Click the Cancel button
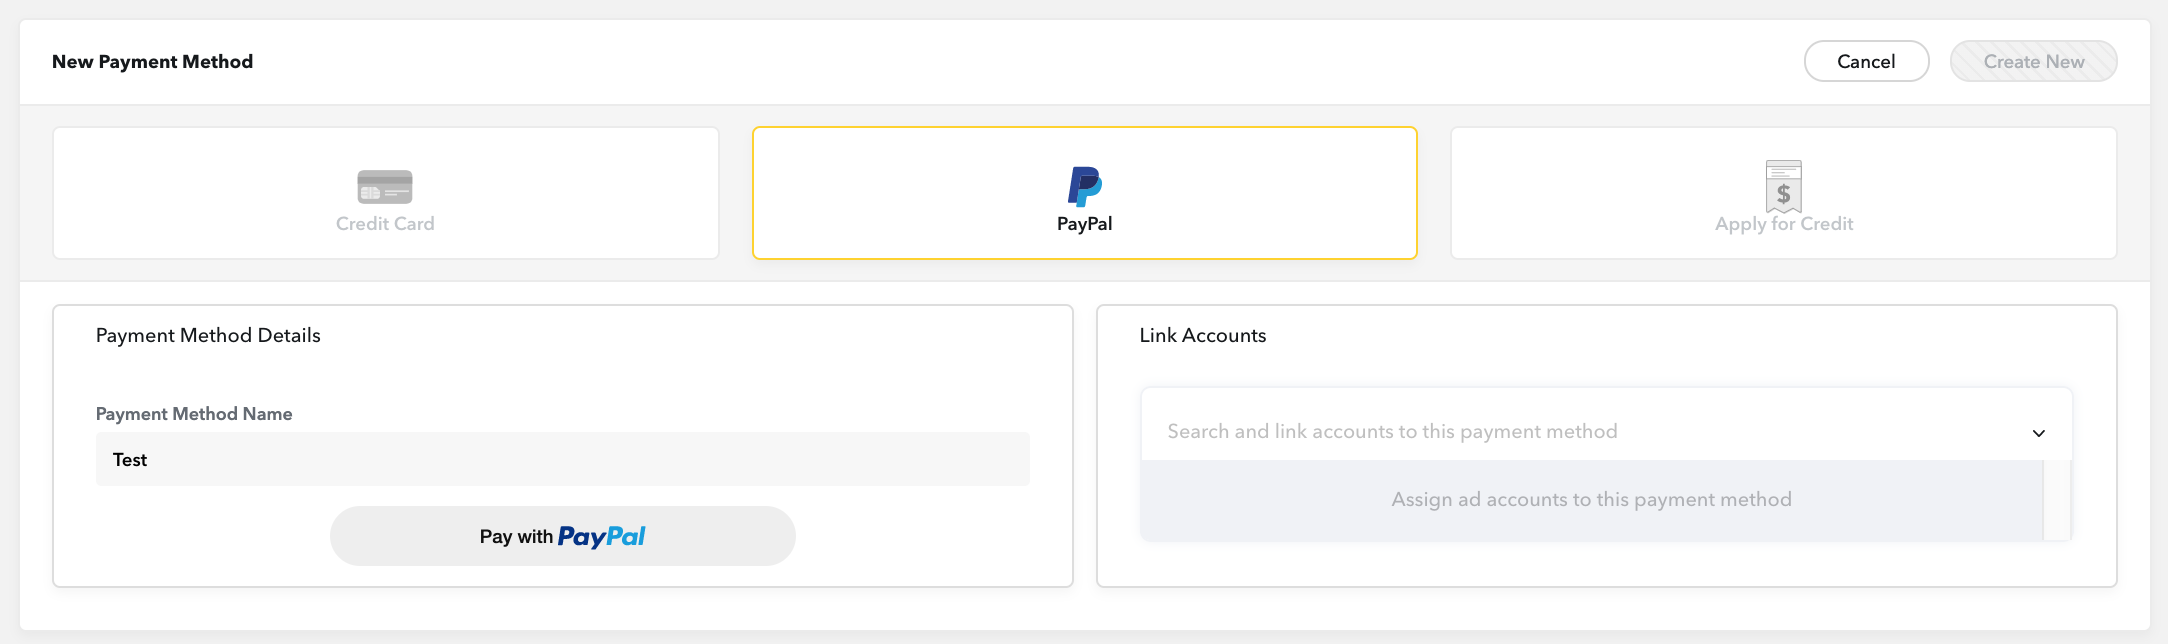The image size is (2168, 644). point(1866,61)
